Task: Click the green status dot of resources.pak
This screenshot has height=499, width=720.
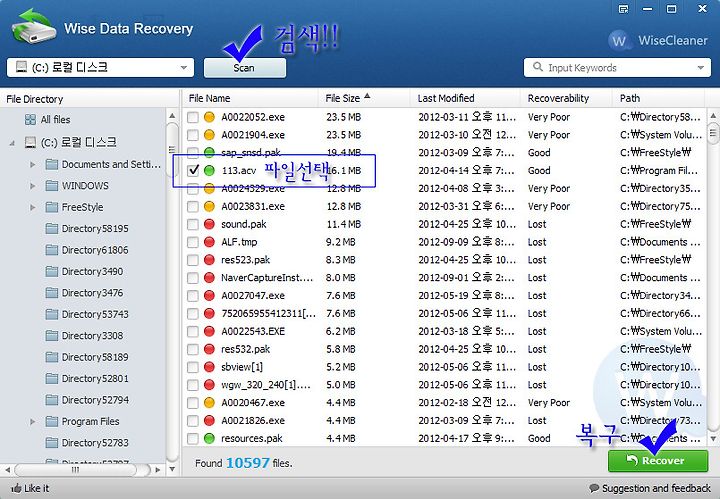Action: (209, 438)
